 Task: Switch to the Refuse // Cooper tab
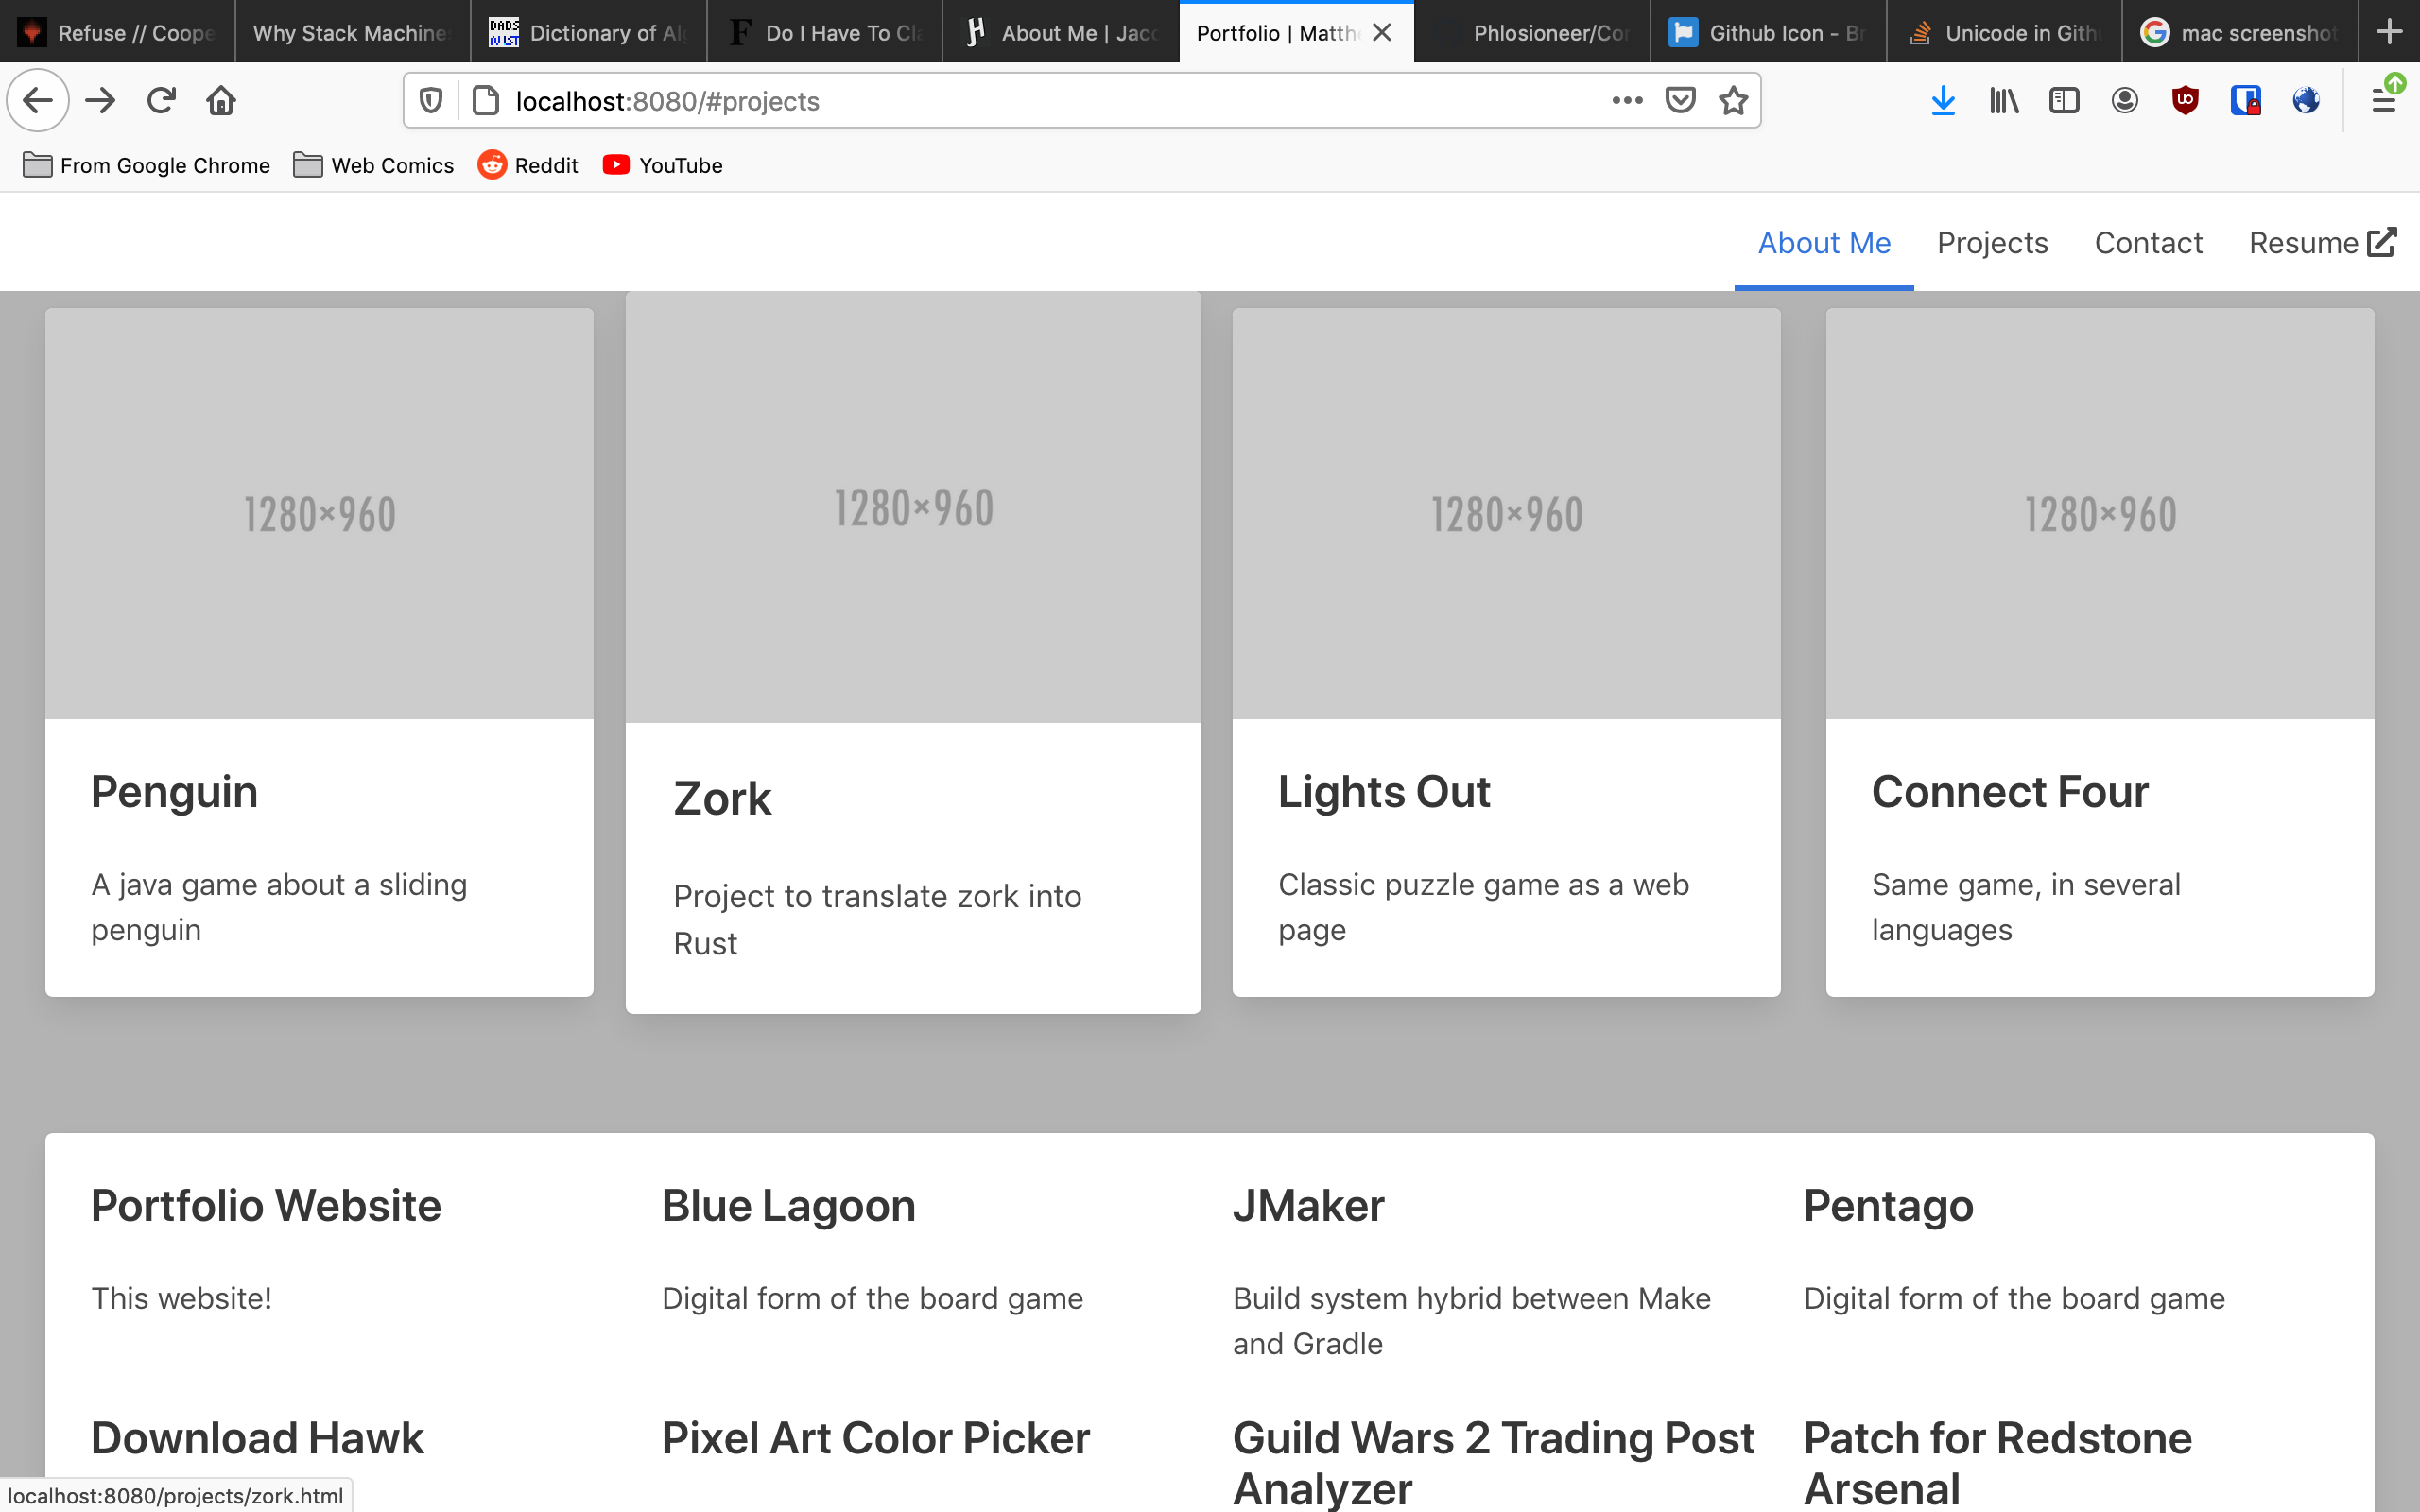tap(118, 32)
